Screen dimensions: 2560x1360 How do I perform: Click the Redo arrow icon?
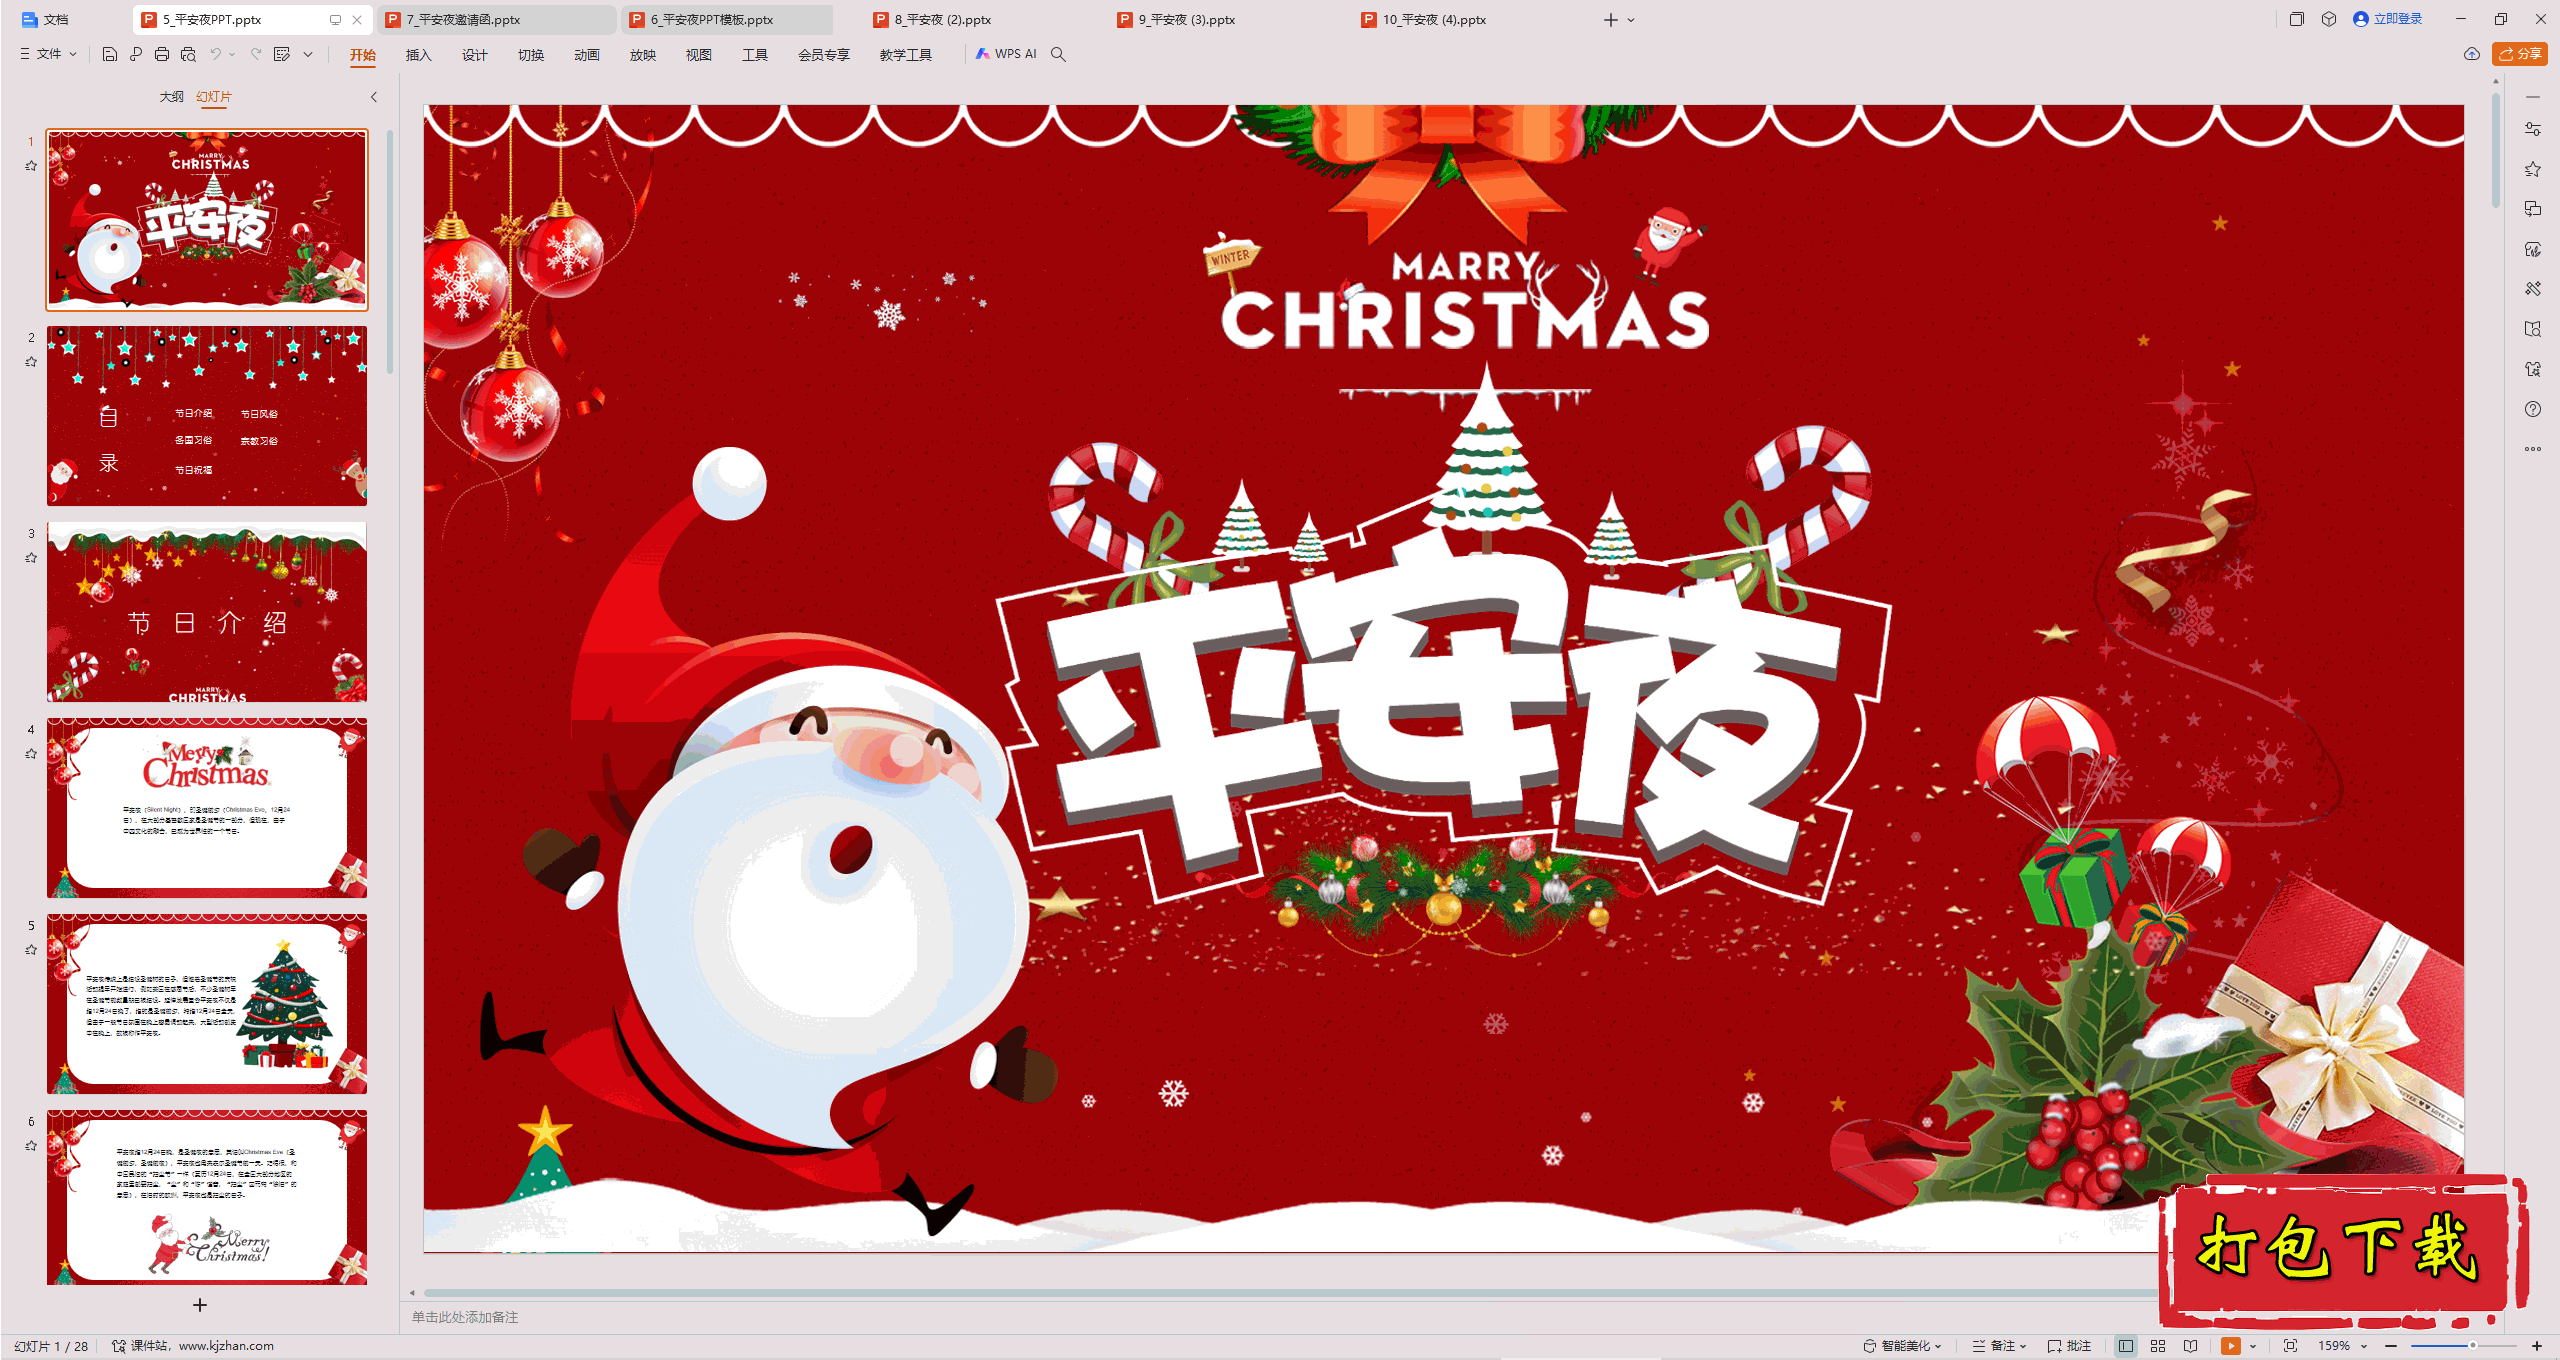[x=256, y=54]
